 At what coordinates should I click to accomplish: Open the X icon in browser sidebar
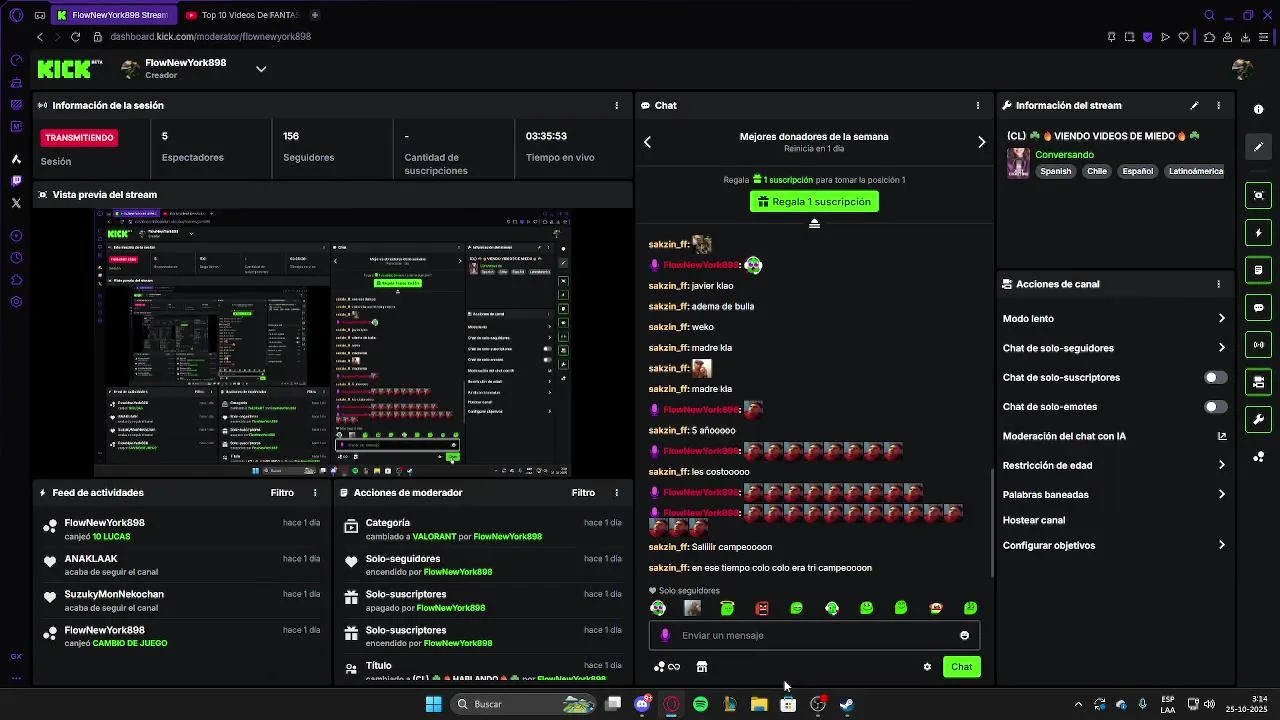pyautogui.click(x=16, y=202)
